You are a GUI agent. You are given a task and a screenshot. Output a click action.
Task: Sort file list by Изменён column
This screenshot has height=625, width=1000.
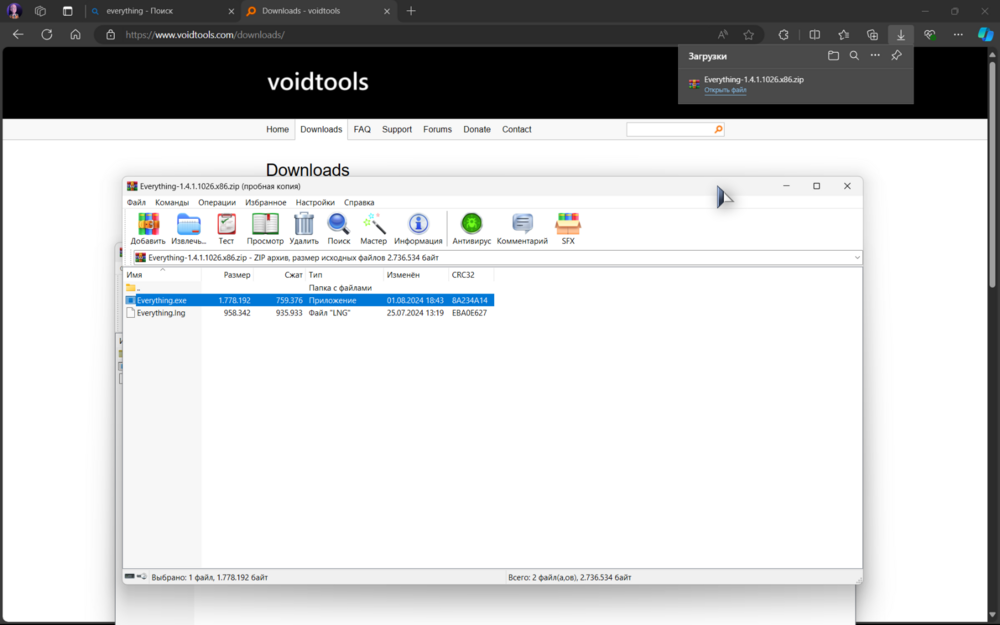tap(416, 275)
